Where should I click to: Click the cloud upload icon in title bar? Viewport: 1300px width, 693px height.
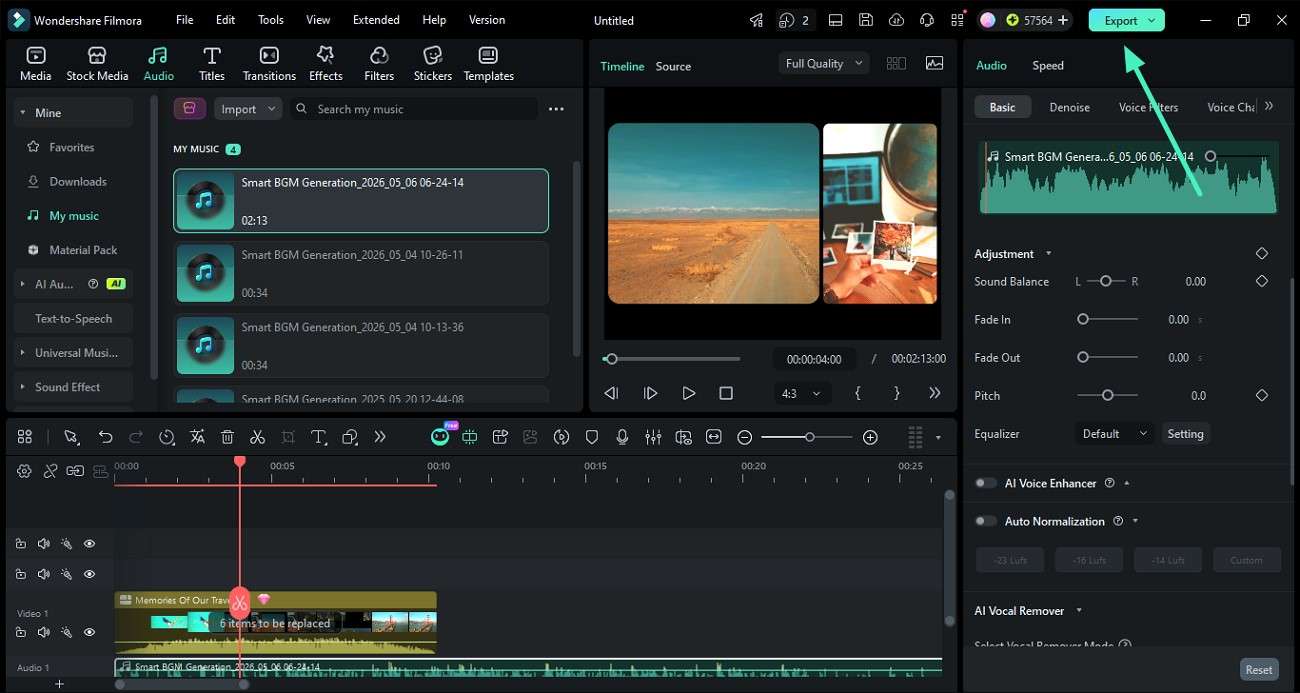pos(896,20)
